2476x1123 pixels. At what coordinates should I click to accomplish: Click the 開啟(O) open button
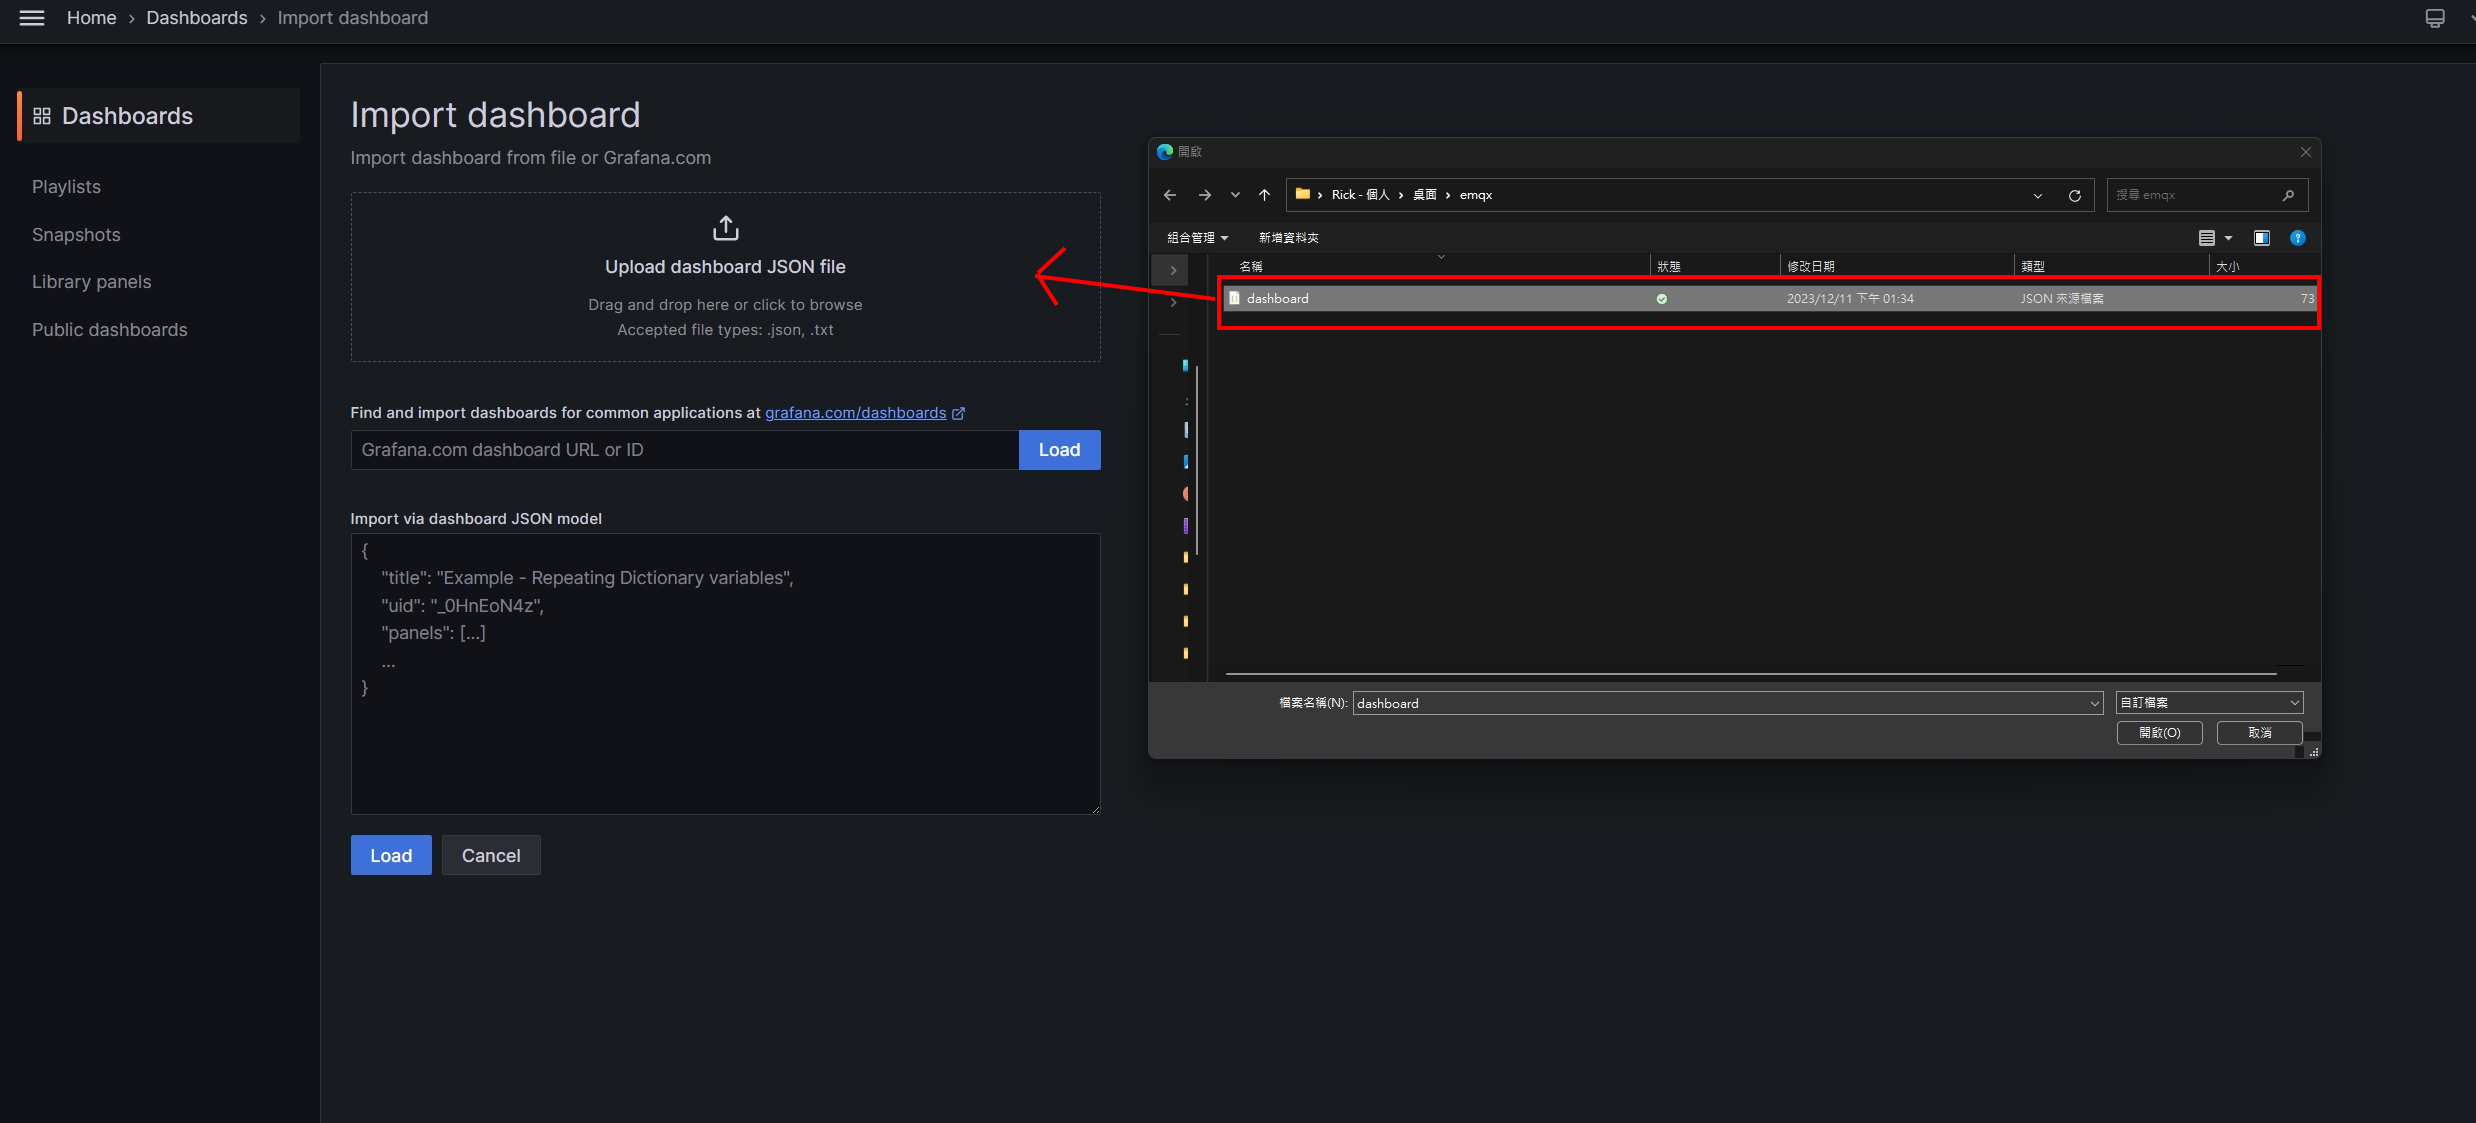coord(2159,733)
